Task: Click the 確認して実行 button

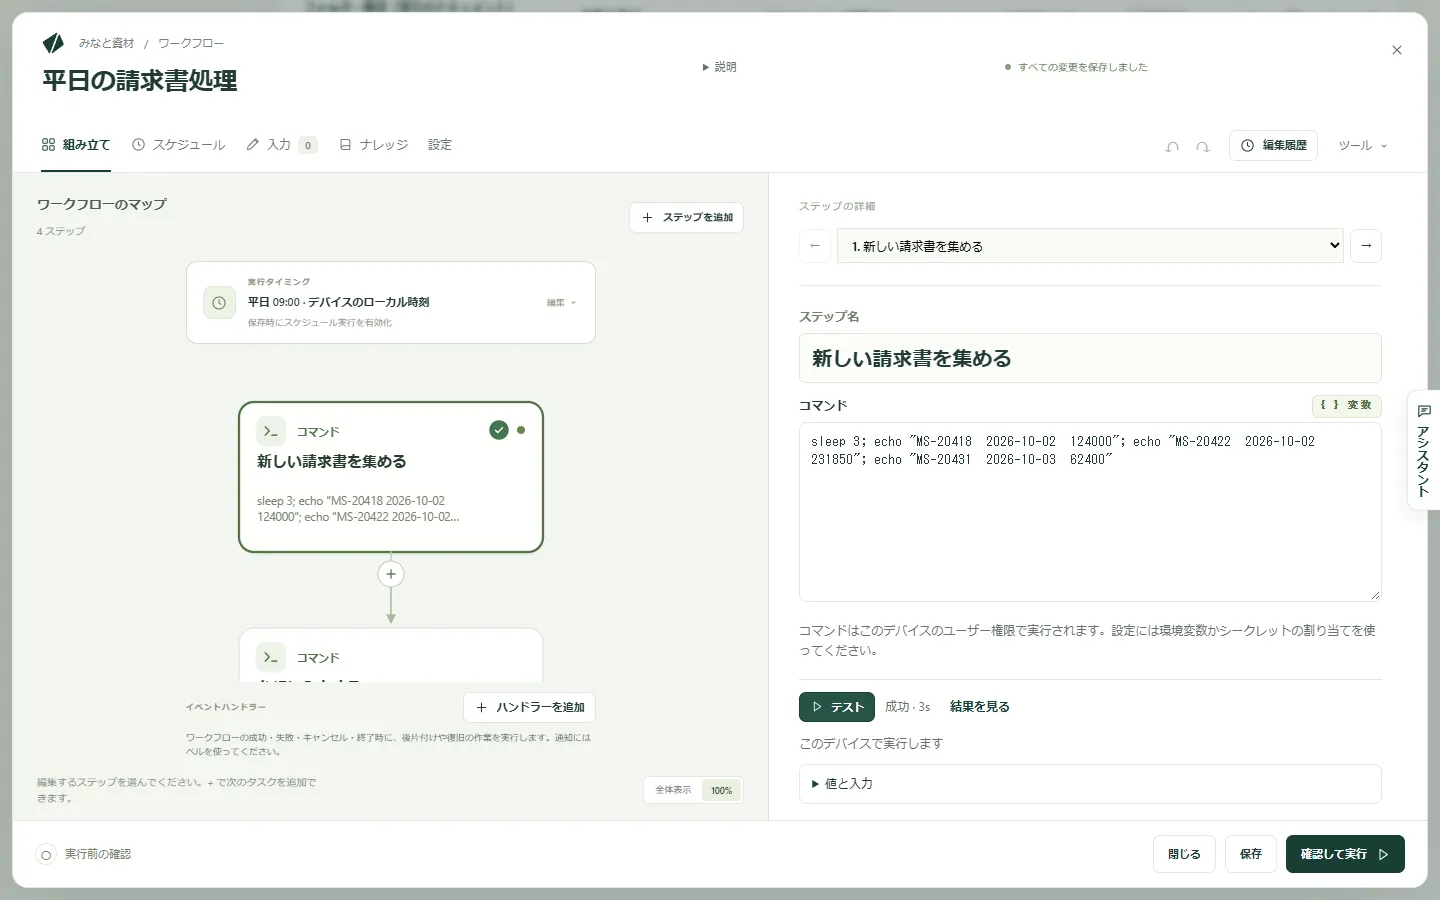Action: click(x=1345, y=855)
